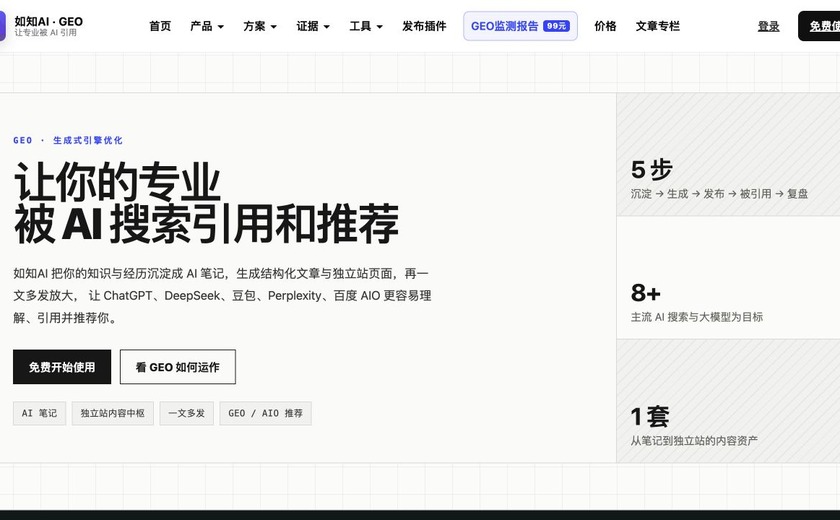This screenshot has height=520, width=840.
Task: Expand the 证据 dropdown menu
Action: (313, 26)
